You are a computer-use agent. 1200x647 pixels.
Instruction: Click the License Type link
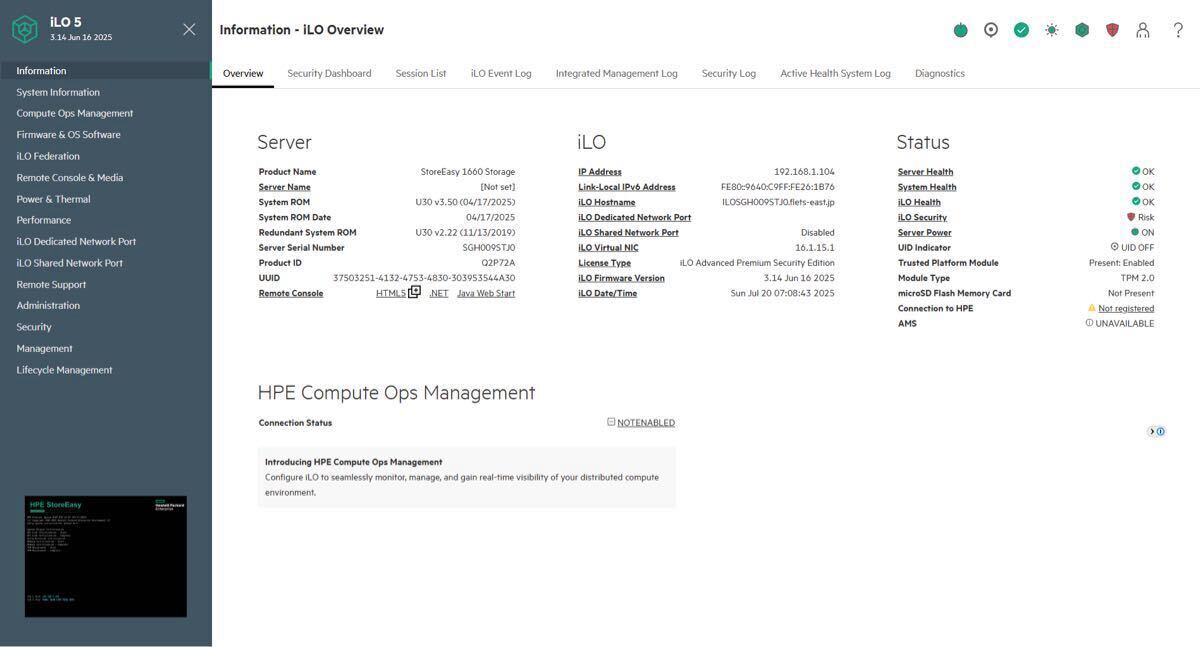pos(605,263)
